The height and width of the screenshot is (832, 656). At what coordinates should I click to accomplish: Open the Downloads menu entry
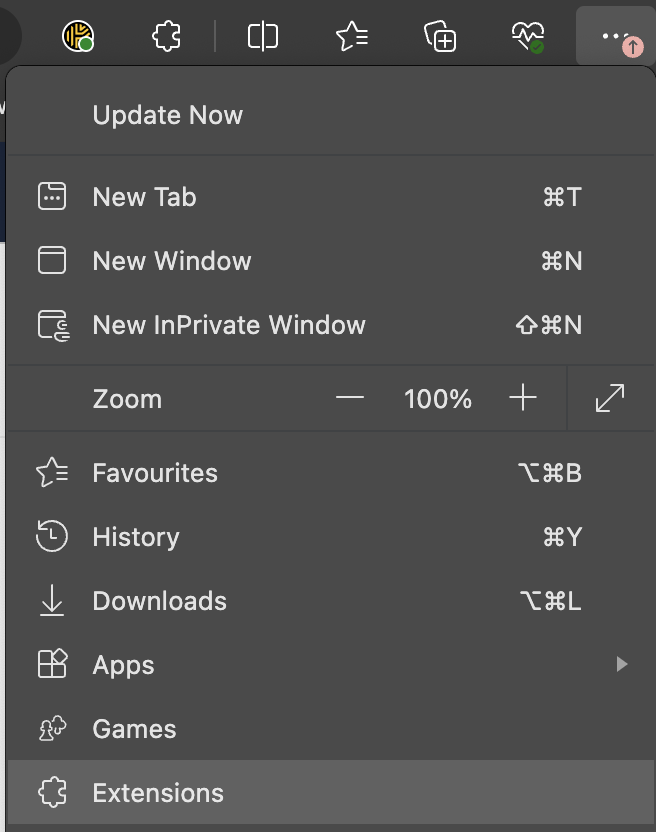pyautogui.click(x=160, y=601)
